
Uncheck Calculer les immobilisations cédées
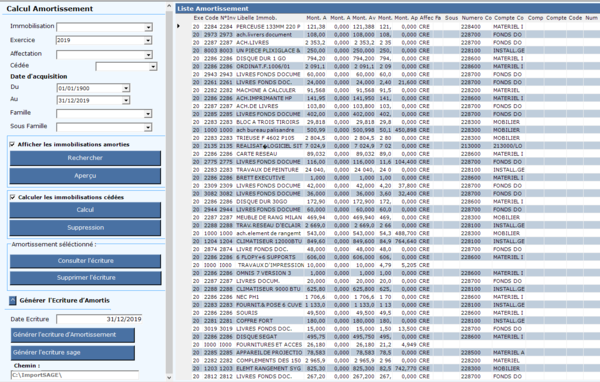(13, 197)
